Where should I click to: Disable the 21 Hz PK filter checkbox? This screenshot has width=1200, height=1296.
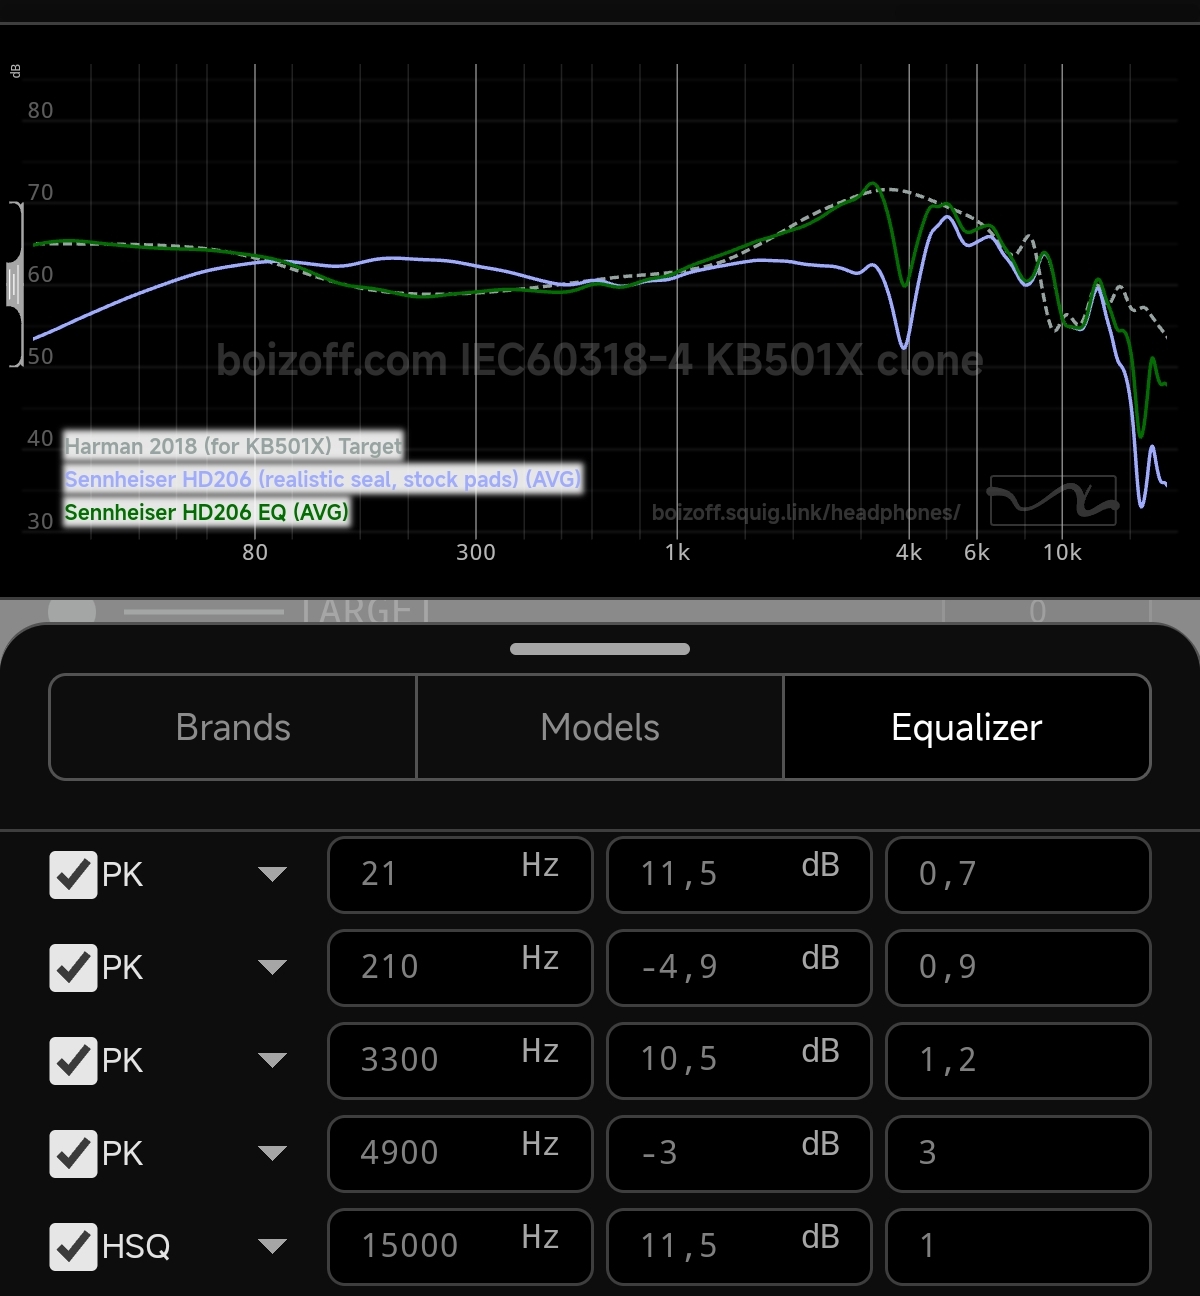point(73,875)
